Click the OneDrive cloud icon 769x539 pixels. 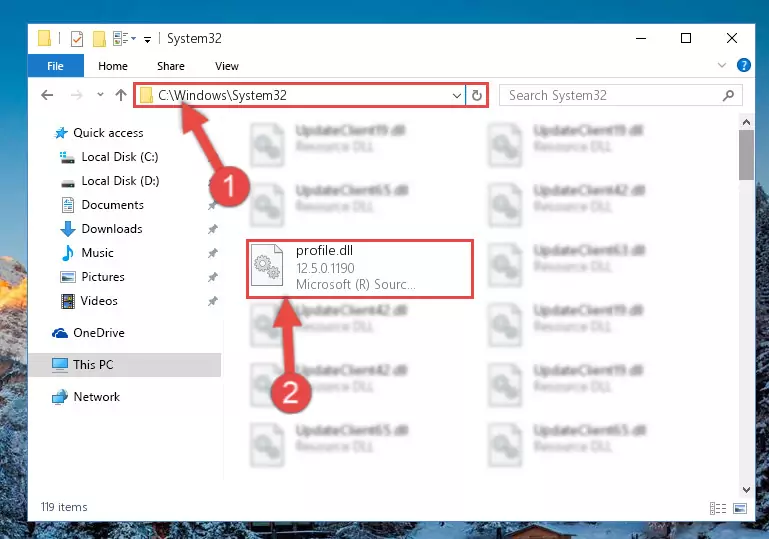pyautogui.click(x=60, y=333)
